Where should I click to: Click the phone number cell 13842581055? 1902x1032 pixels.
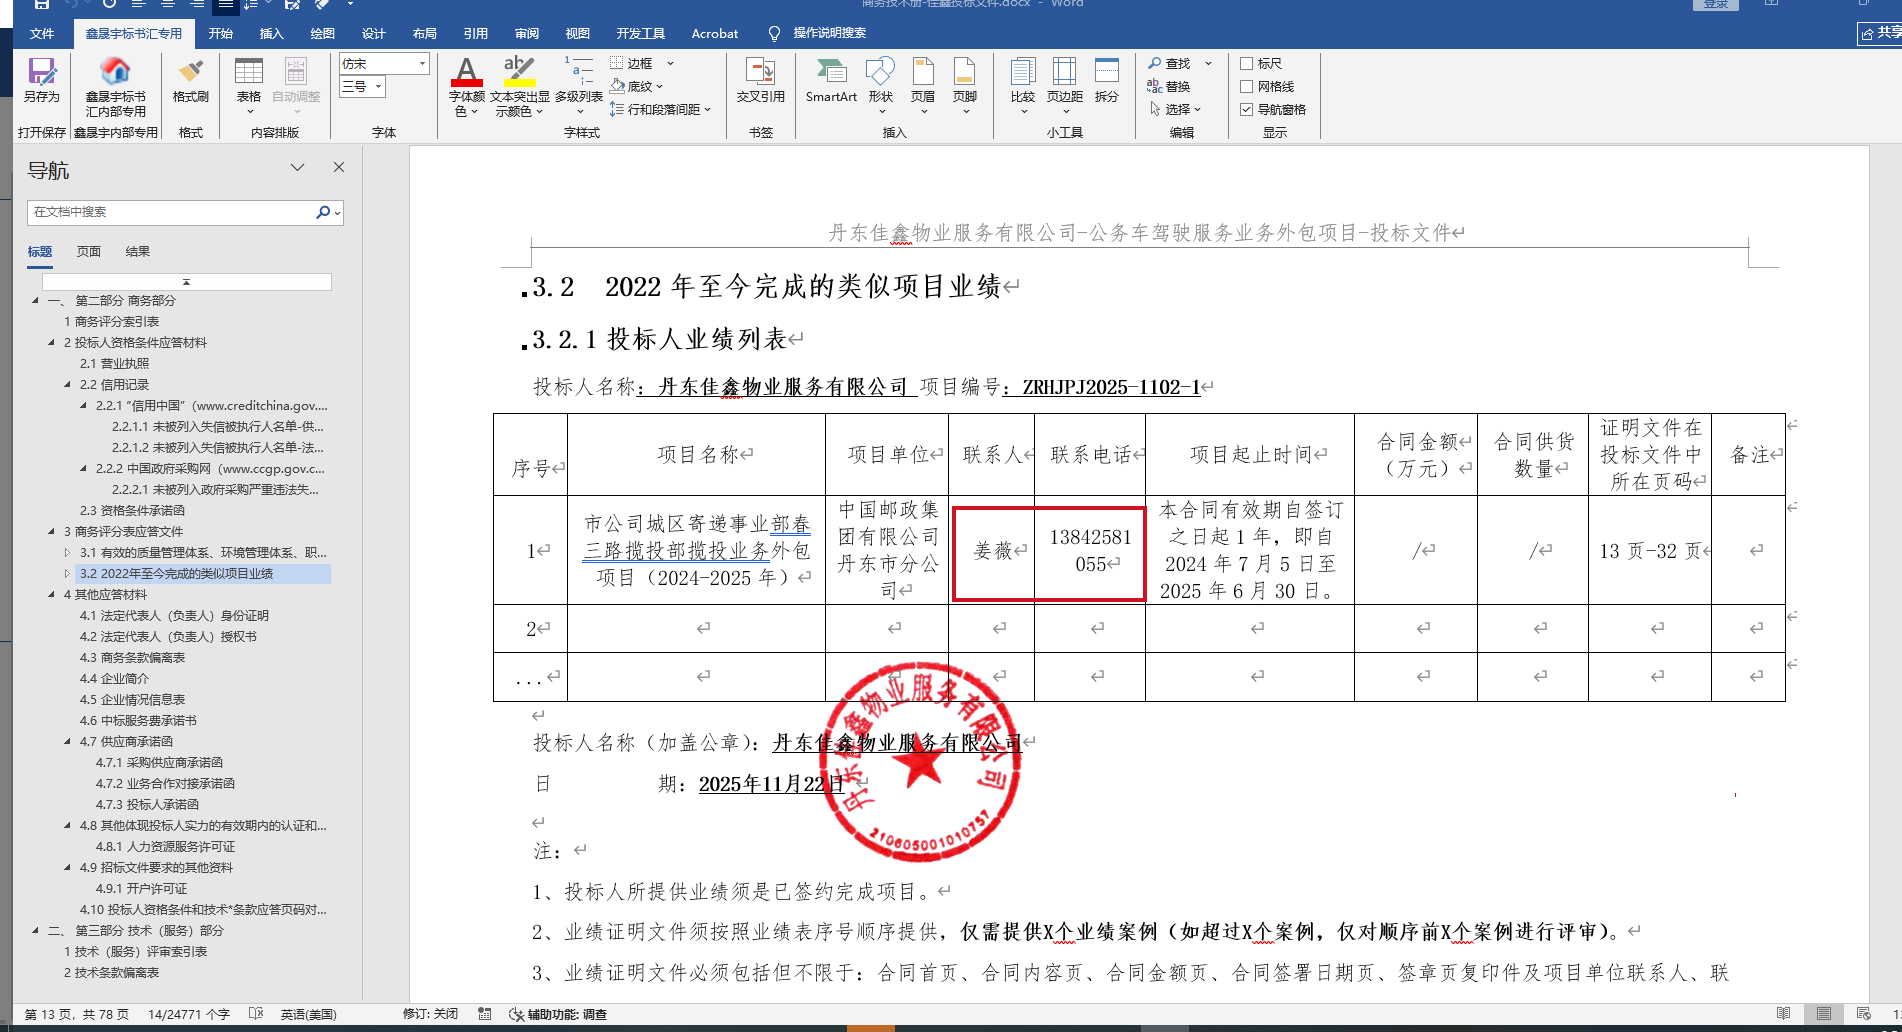pos(1090,550)
